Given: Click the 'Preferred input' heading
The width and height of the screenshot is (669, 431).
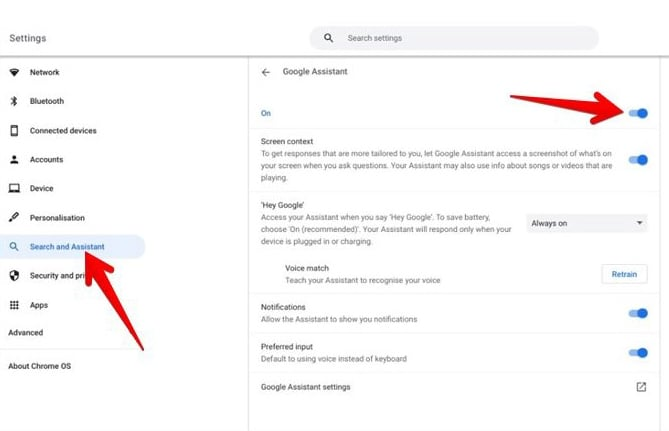Looking at the screenshot, I should coord(287,347).
